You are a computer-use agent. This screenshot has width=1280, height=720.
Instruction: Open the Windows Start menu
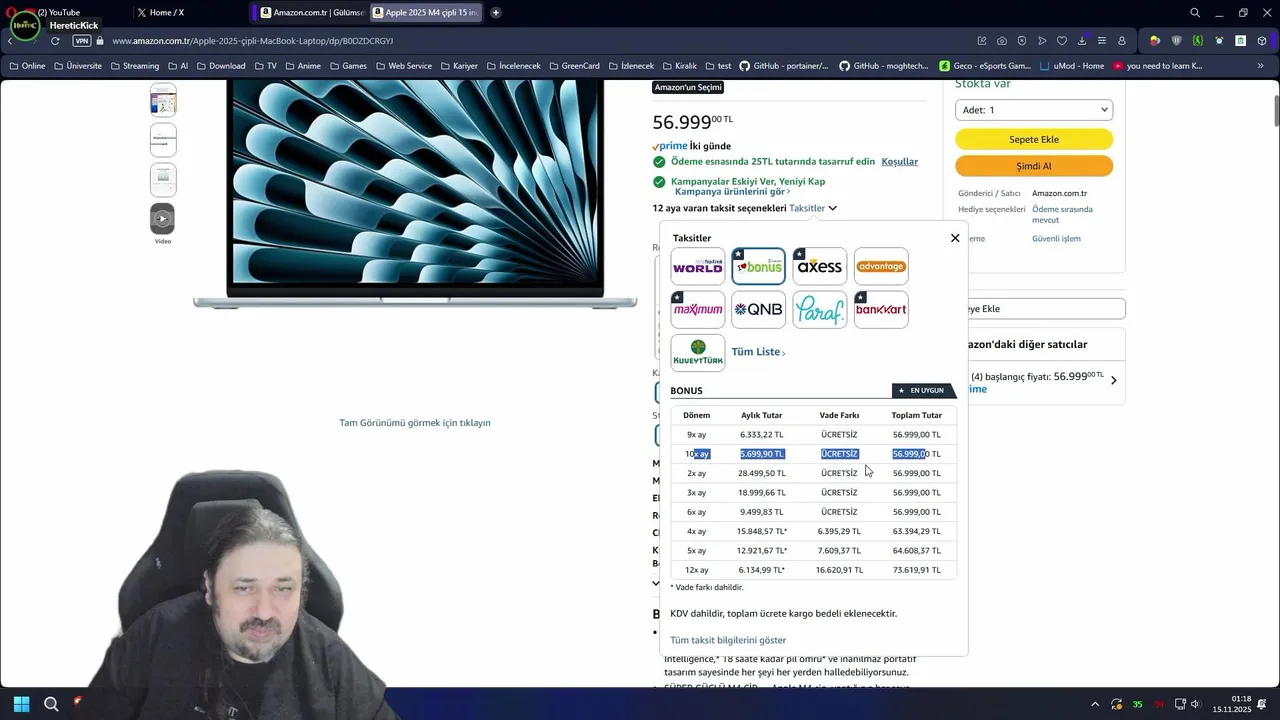click(21, 704)
